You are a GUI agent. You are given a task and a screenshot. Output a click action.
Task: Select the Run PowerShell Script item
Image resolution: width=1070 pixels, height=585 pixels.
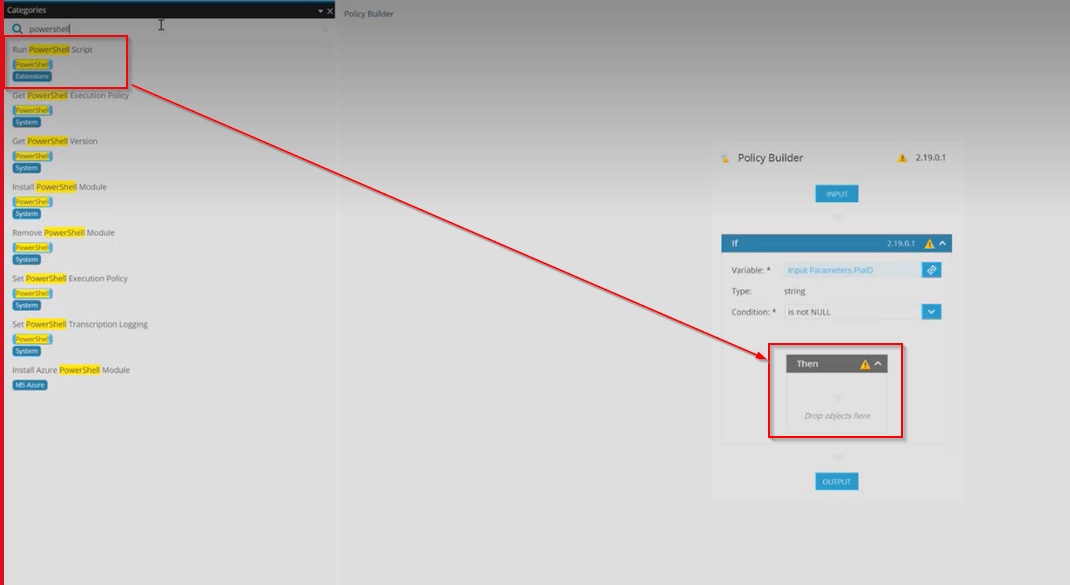point(52,50)
